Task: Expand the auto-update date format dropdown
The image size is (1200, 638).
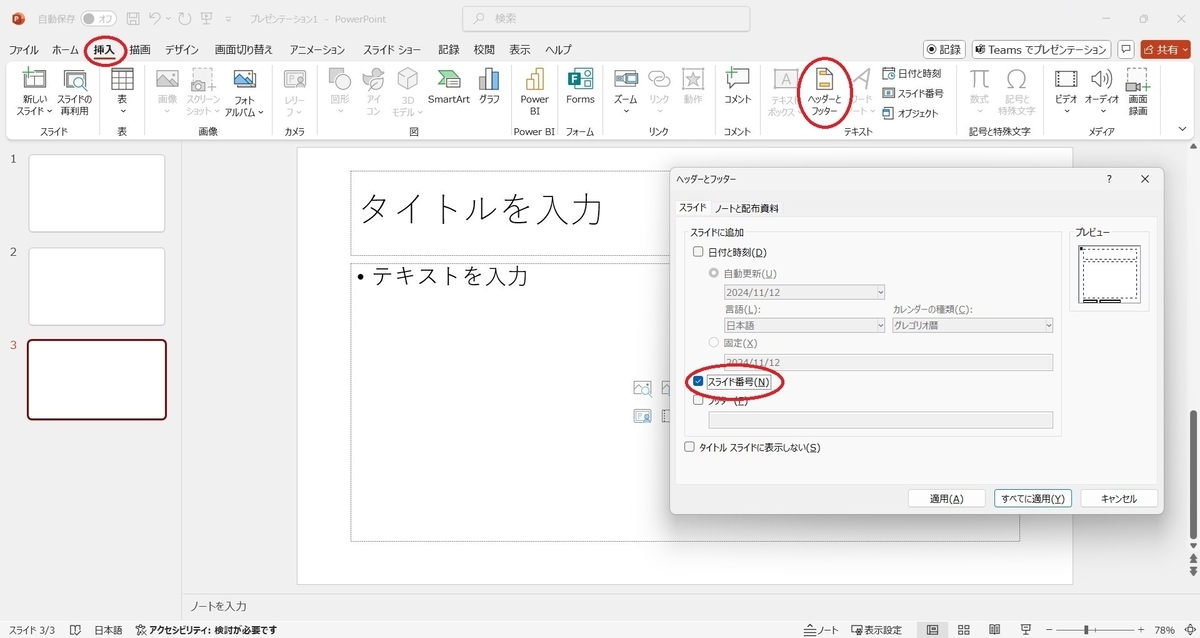Action: pos(804,292)
